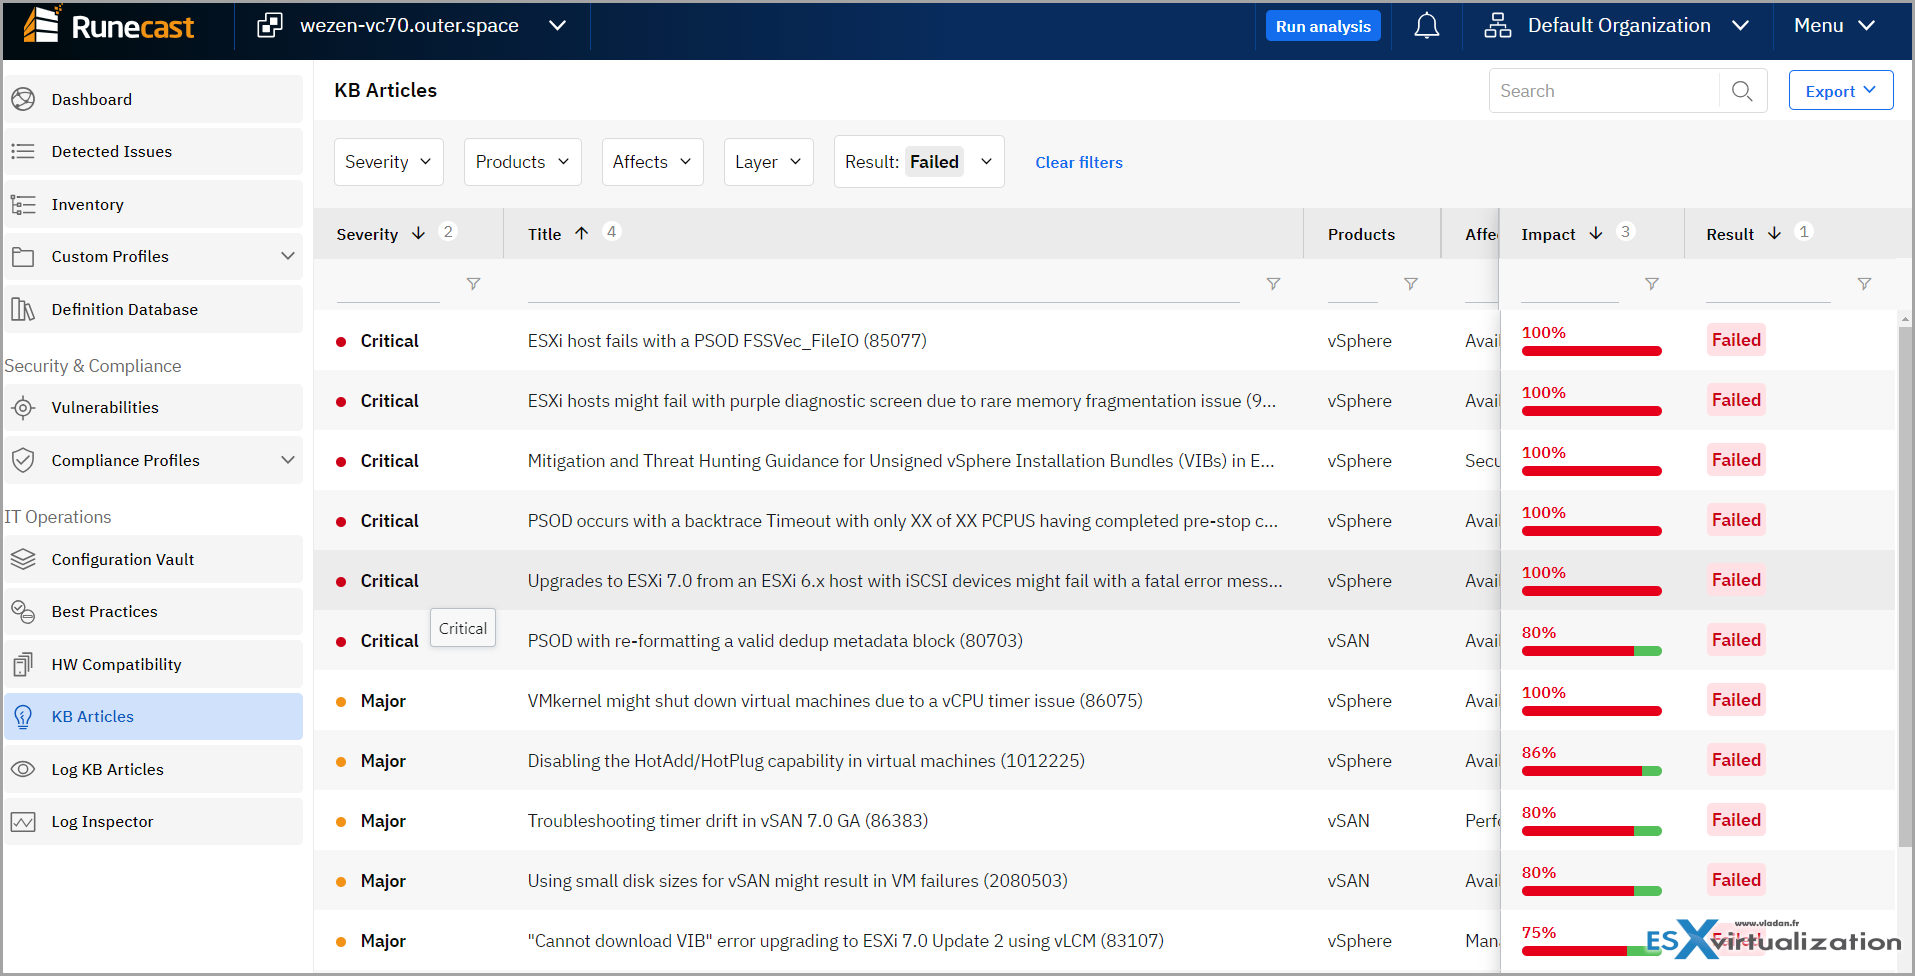Click the vCenter icon beside wezen-vc70.outer.space
Screen dimensions: 1915x976
[270, 25]
